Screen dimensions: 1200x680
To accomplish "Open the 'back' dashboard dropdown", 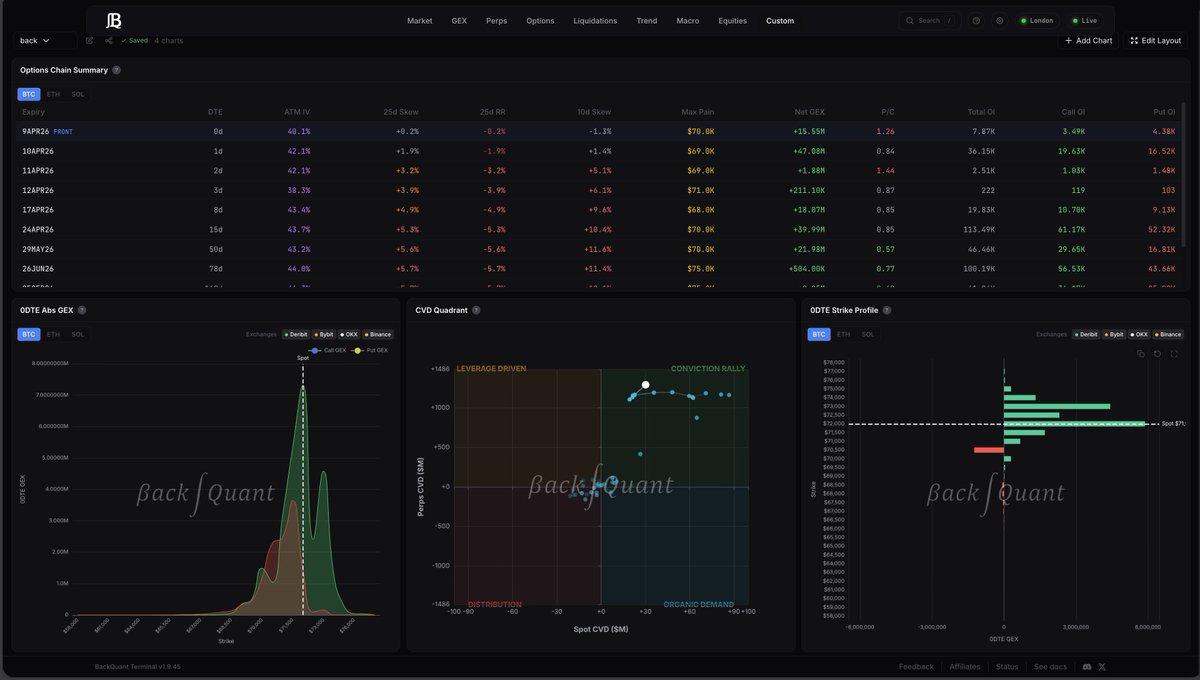I will coord(45,41).
